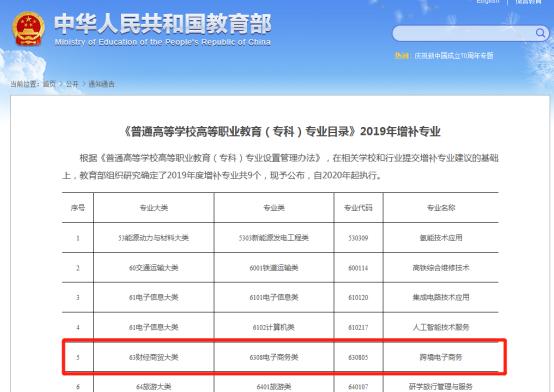Select the cell 6102计算机类
This screenshot has width=554, height=392.
coord(274,328)
